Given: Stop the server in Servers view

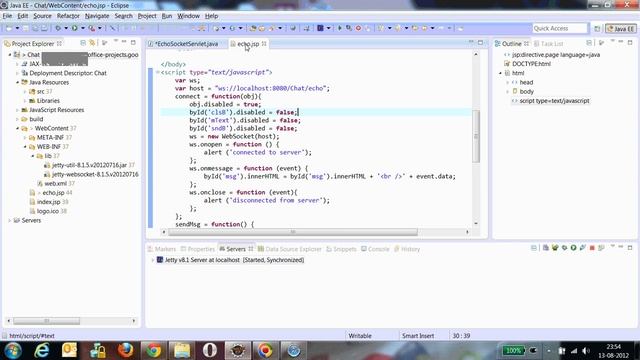Looking at the screenshot, I should (x=592, y=248).
